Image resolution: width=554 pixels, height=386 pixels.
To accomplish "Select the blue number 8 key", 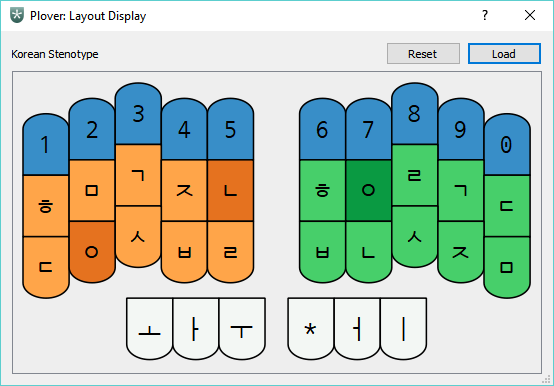I will pos(414,114).
